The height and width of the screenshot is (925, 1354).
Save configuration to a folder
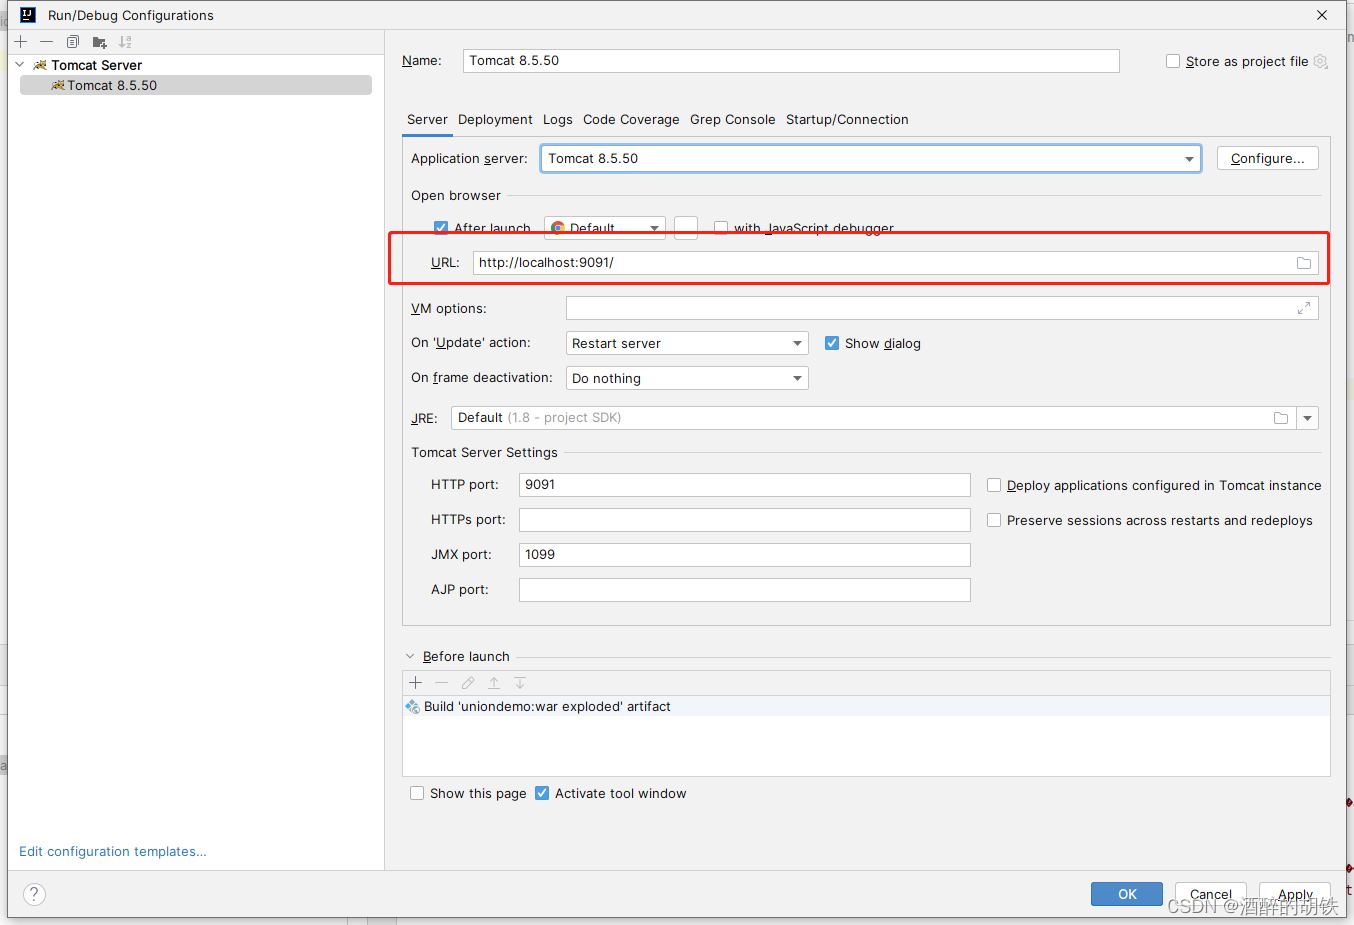(x=99, y=42)
